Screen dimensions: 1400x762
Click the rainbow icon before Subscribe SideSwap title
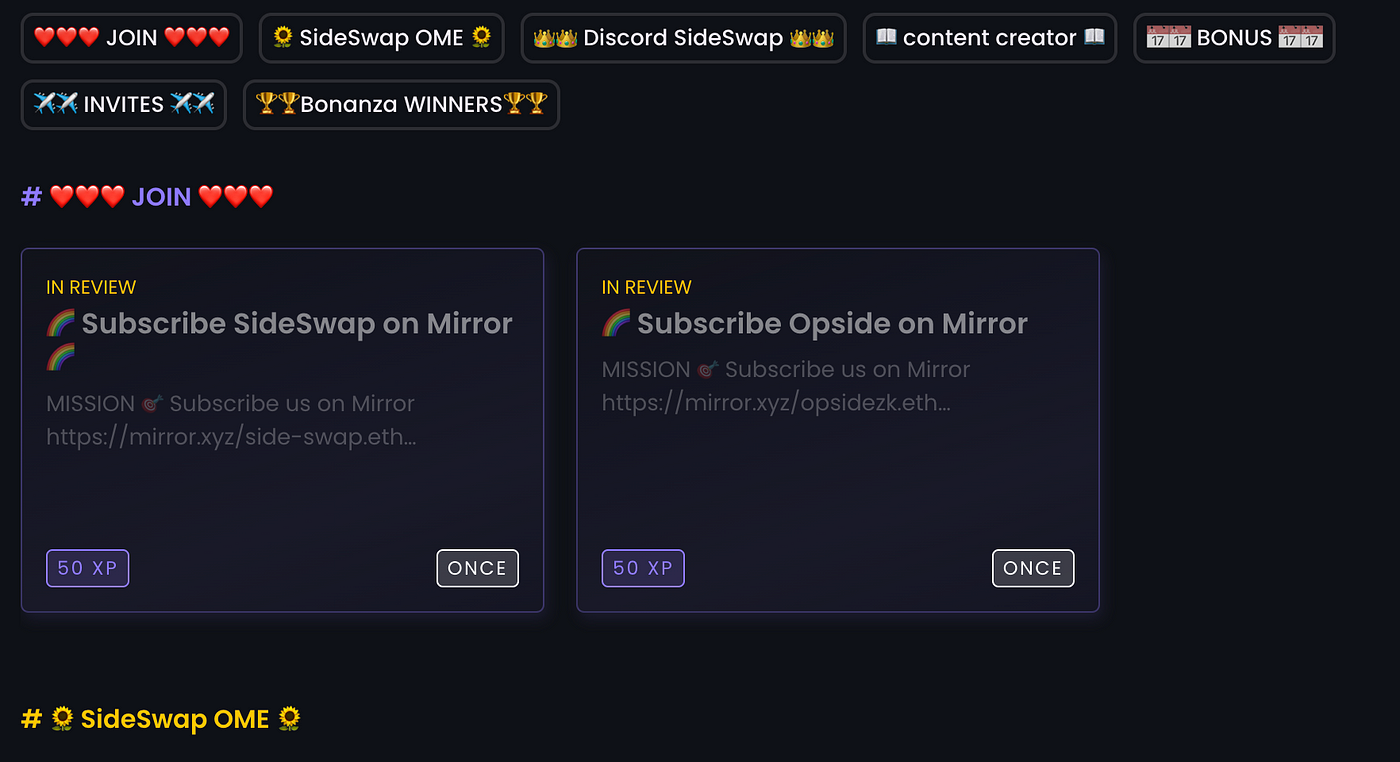tap(60, 323)
